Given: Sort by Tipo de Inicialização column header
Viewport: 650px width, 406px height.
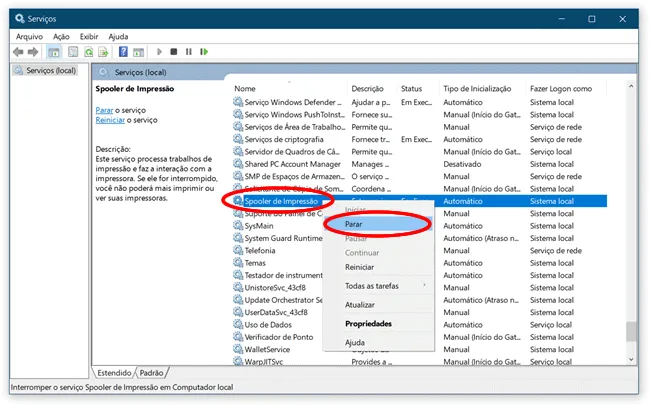Looking at the screenshot, I should (477, 88).
